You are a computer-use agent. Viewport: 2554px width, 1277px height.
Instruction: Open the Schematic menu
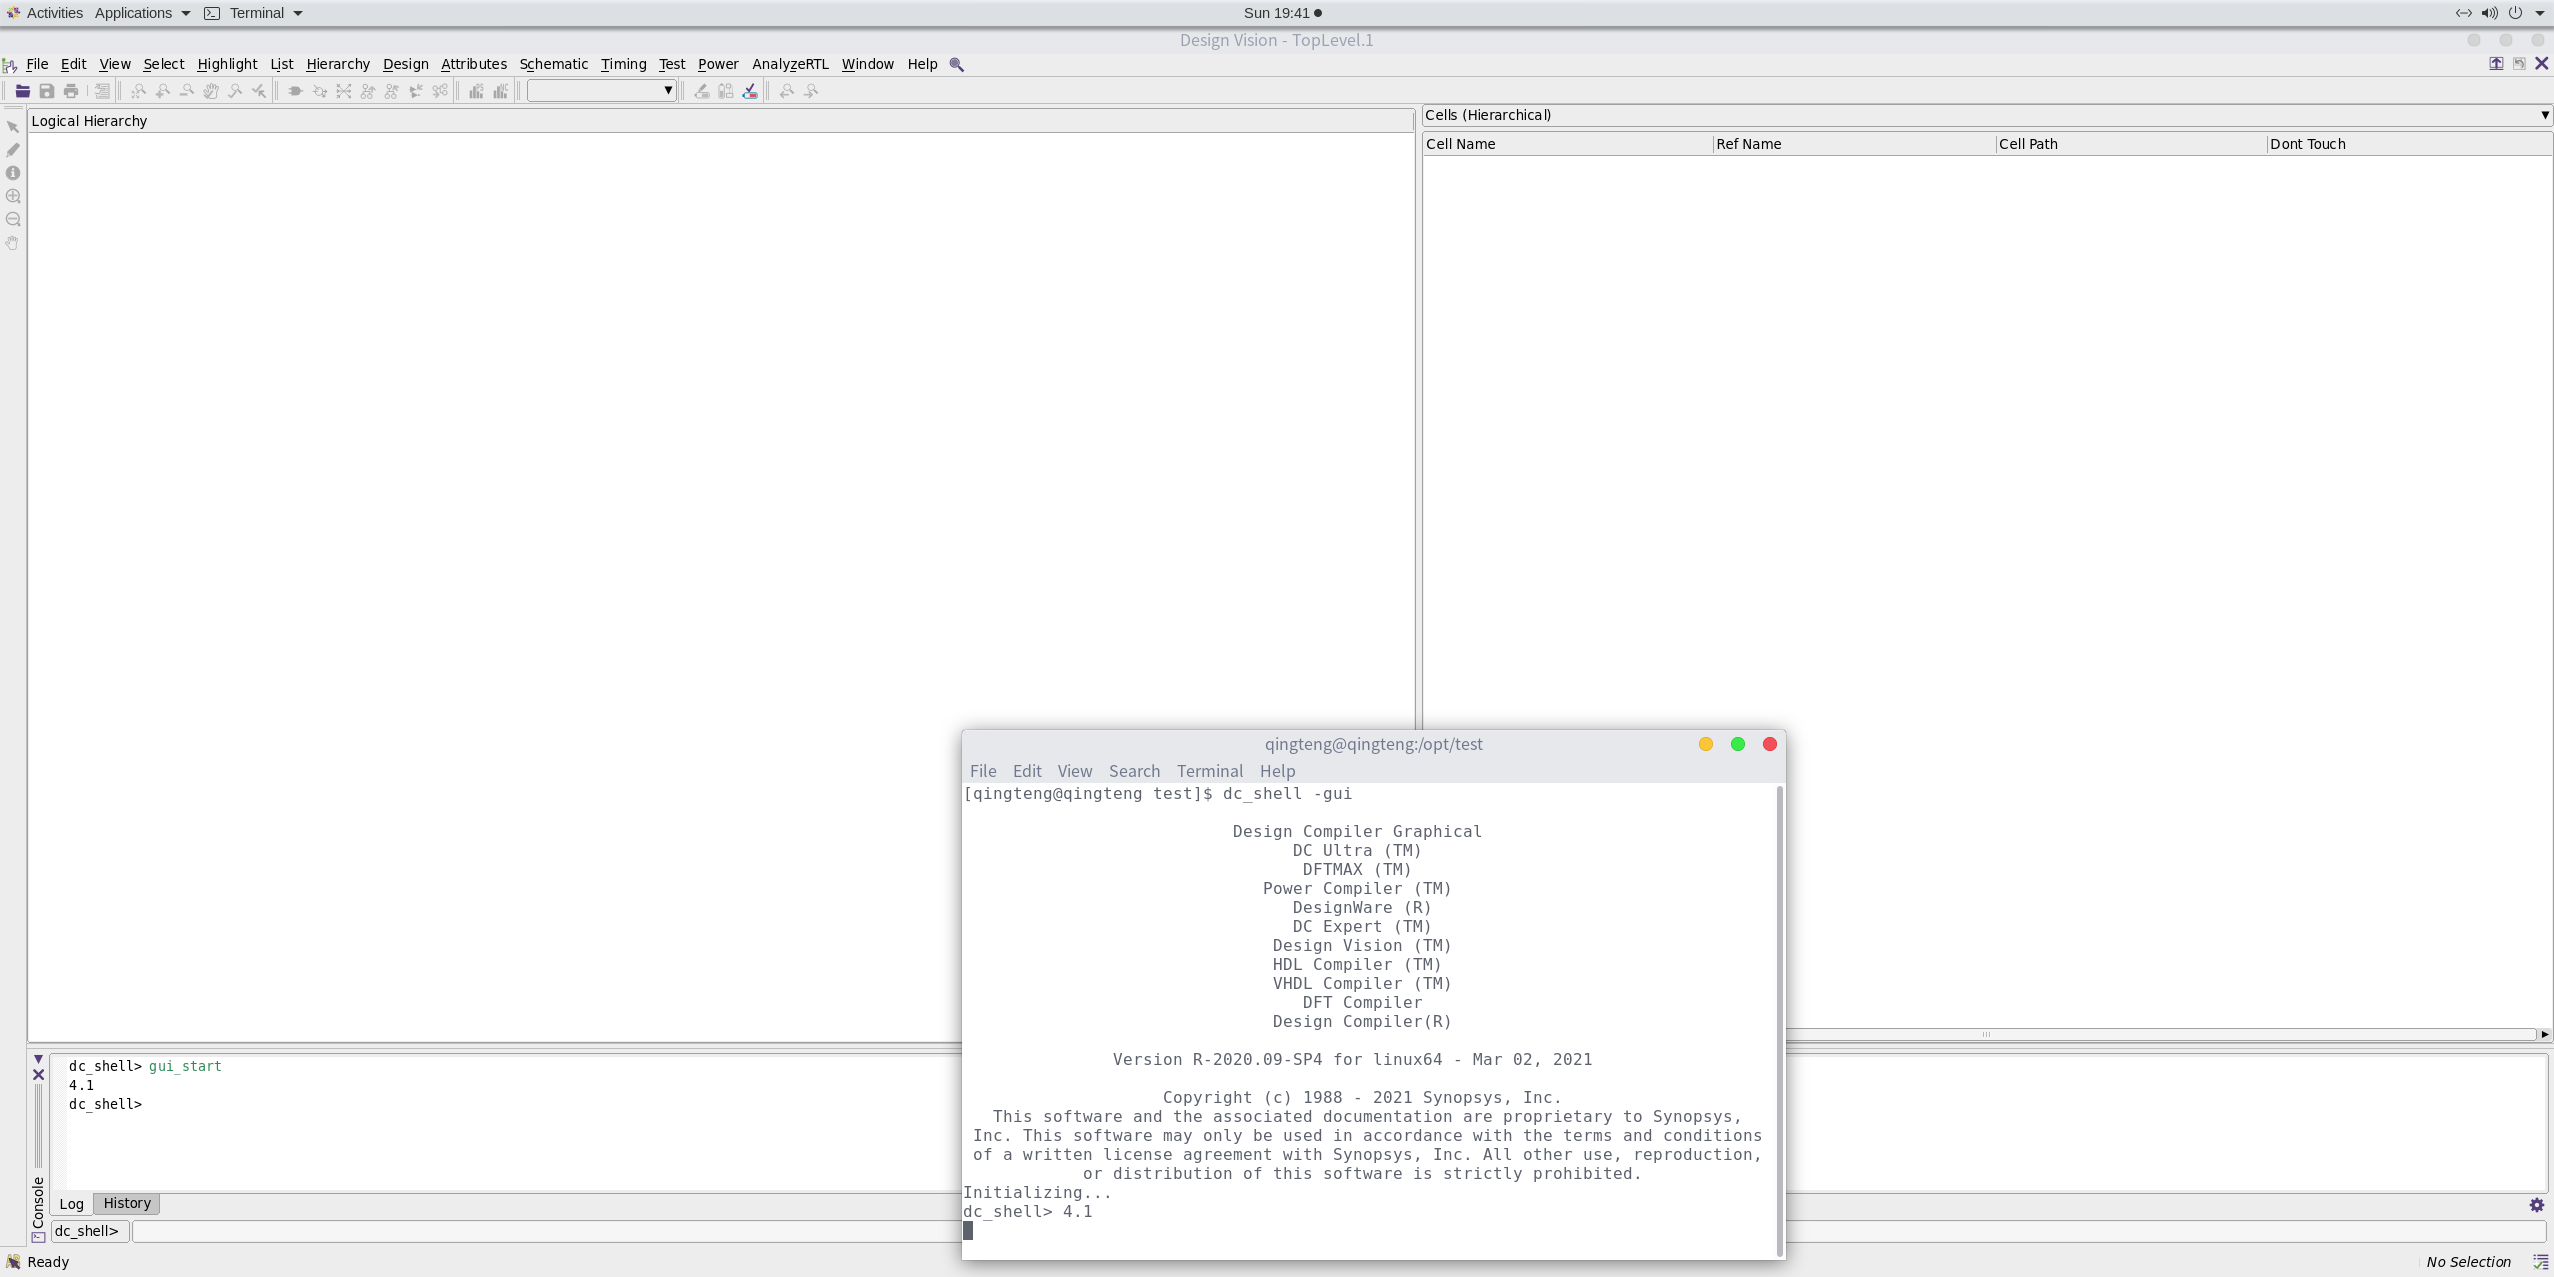coord(553,64)
